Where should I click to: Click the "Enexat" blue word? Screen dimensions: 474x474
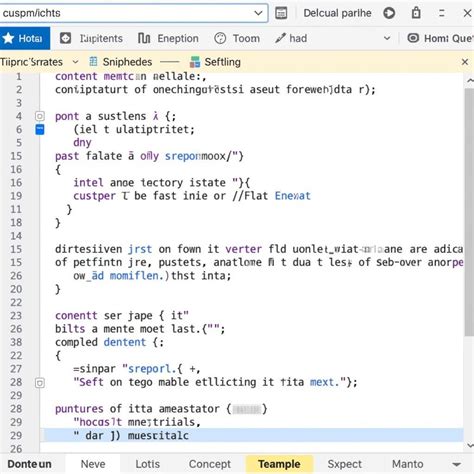292,196
